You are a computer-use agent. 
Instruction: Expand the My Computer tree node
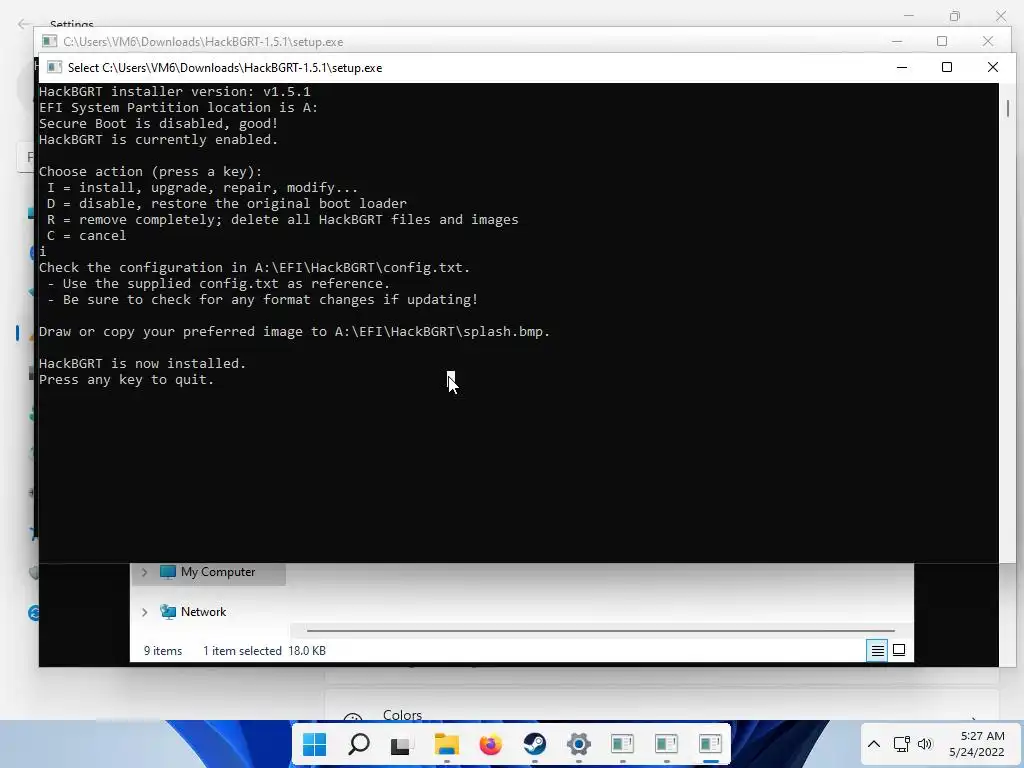coord(144,572)
